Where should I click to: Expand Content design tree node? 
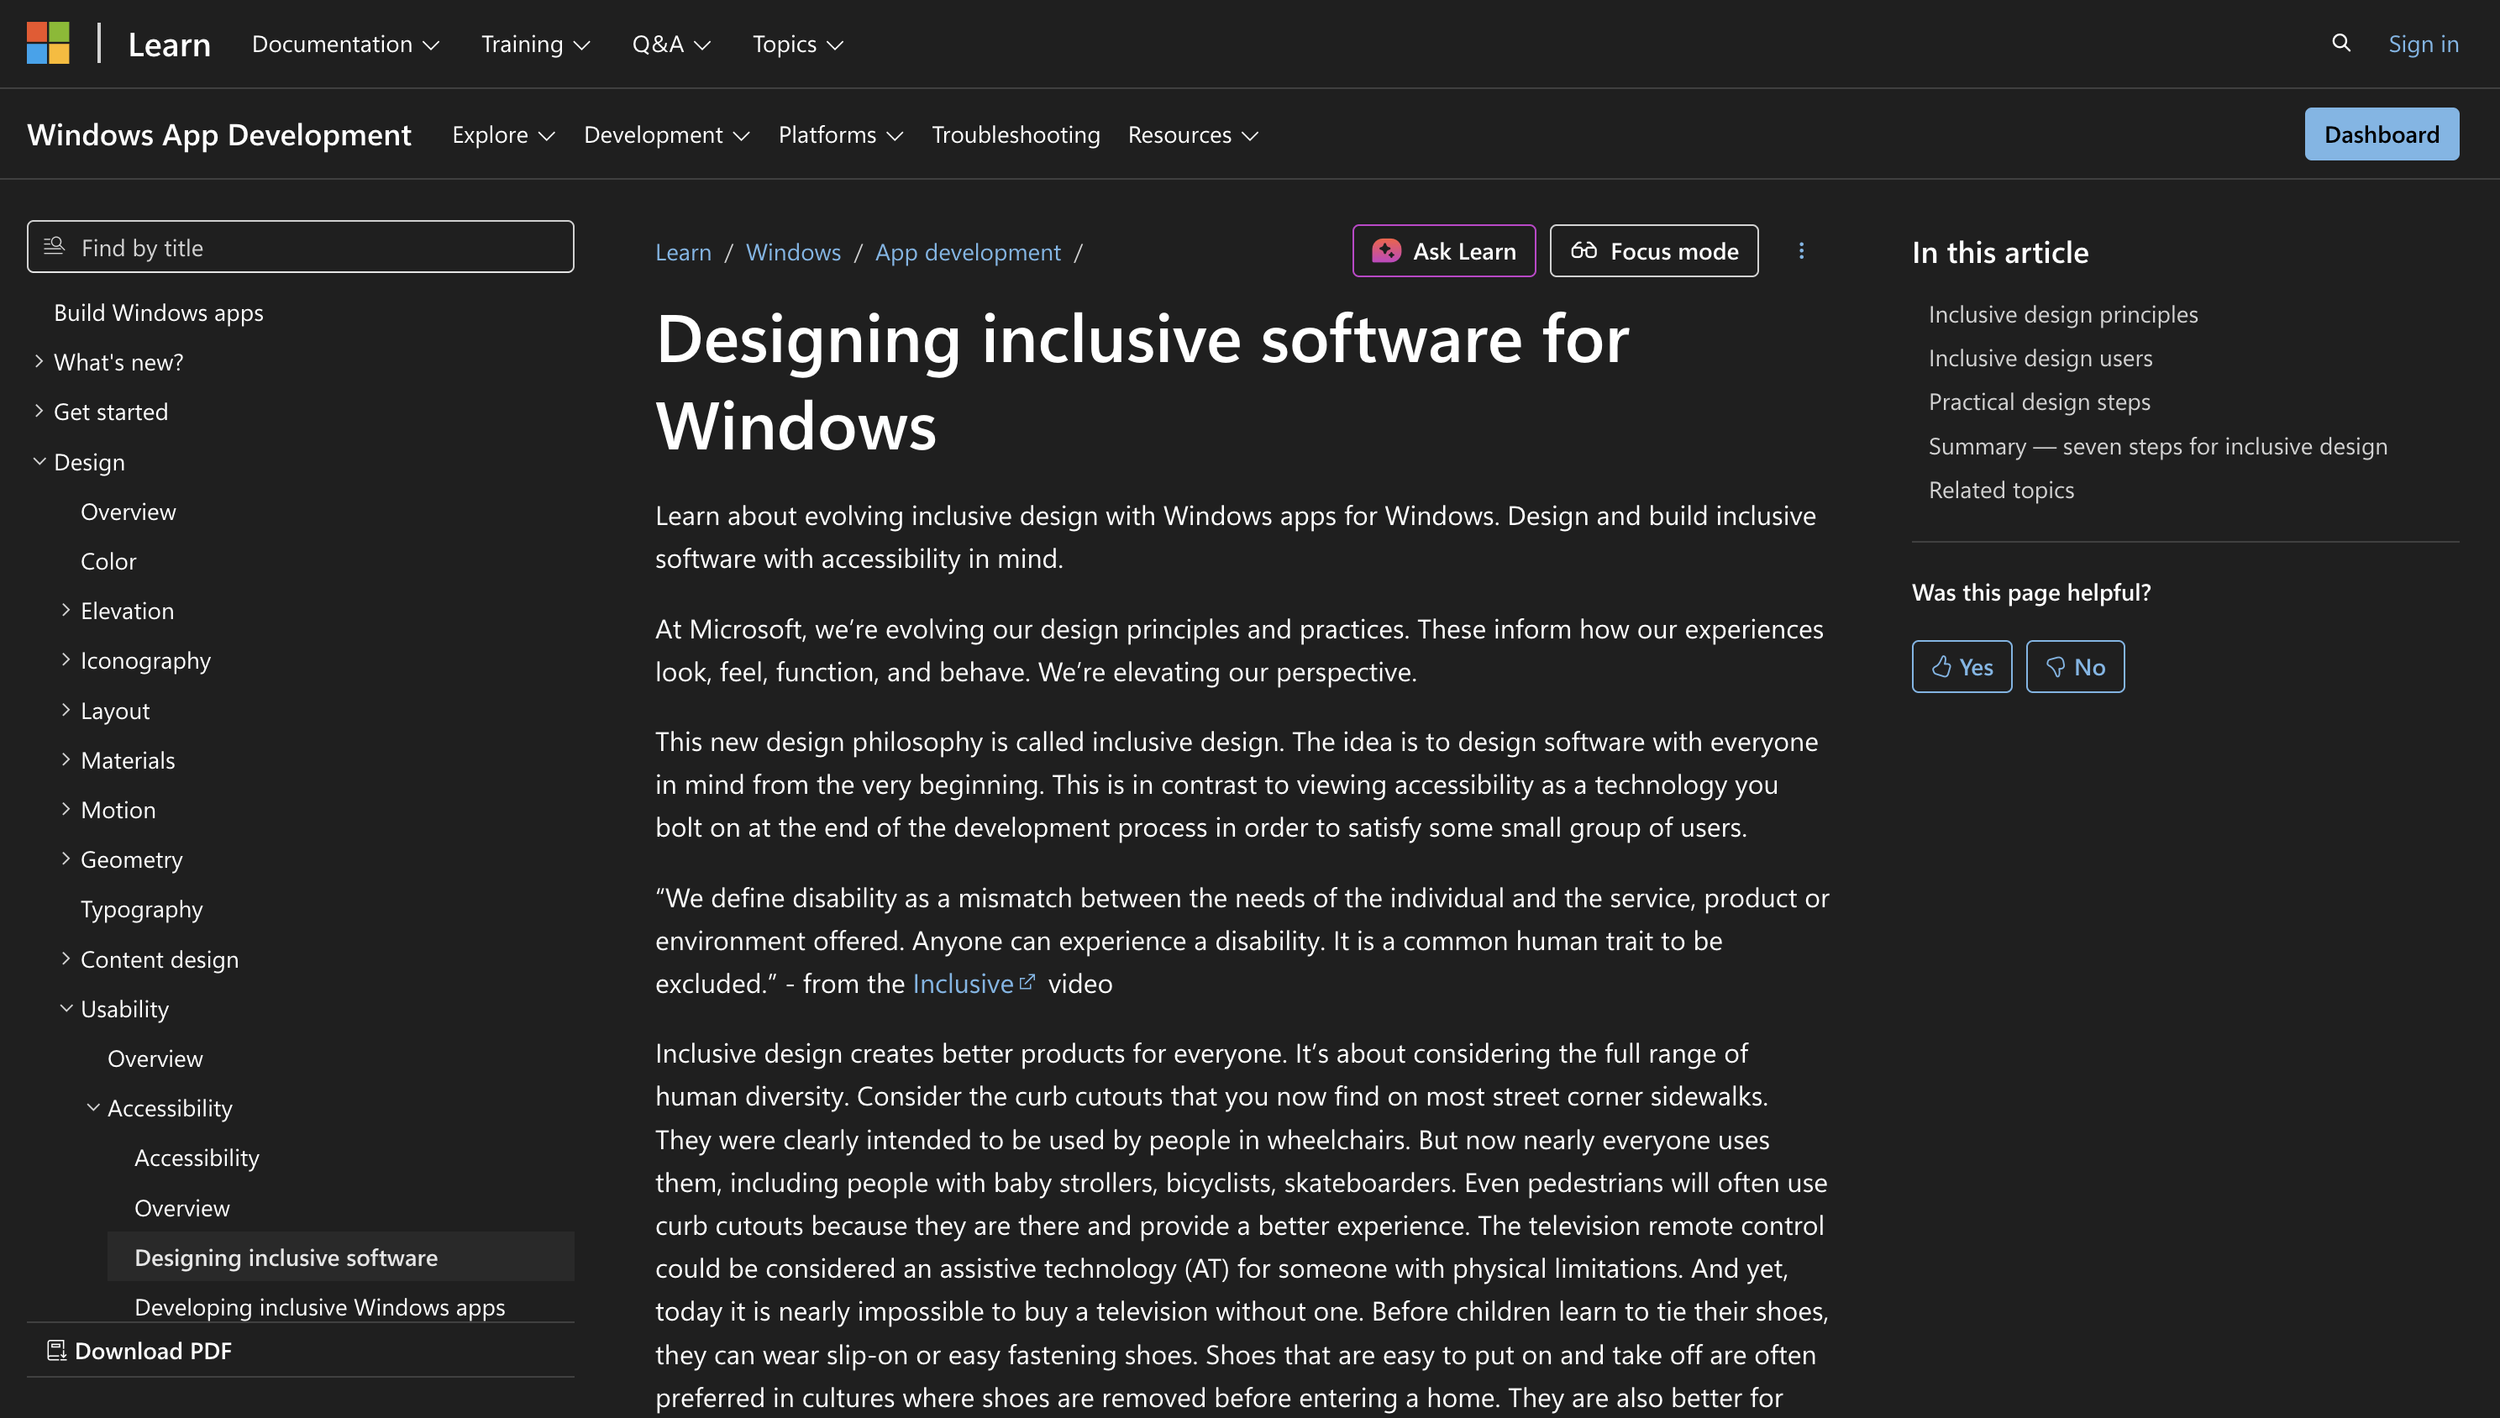coord(65,959)
